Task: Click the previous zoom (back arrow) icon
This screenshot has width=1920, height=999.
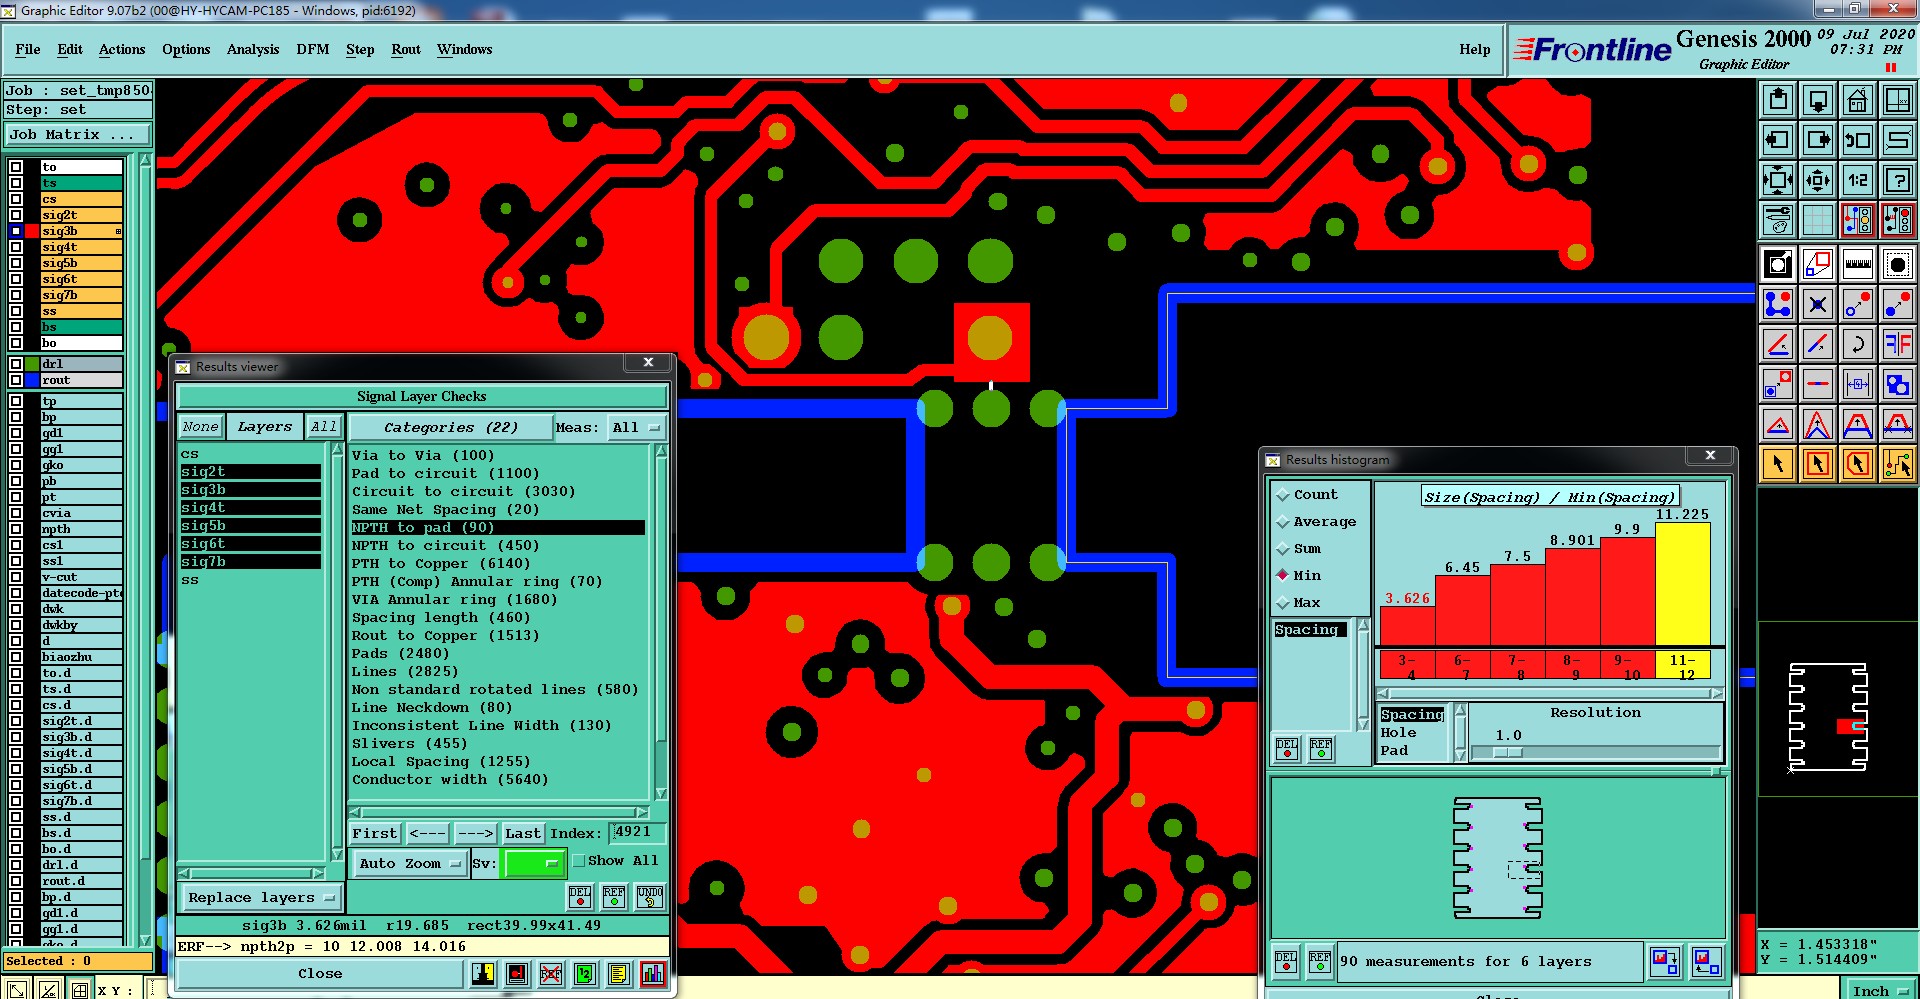Action: click(x=1858, y=140)
